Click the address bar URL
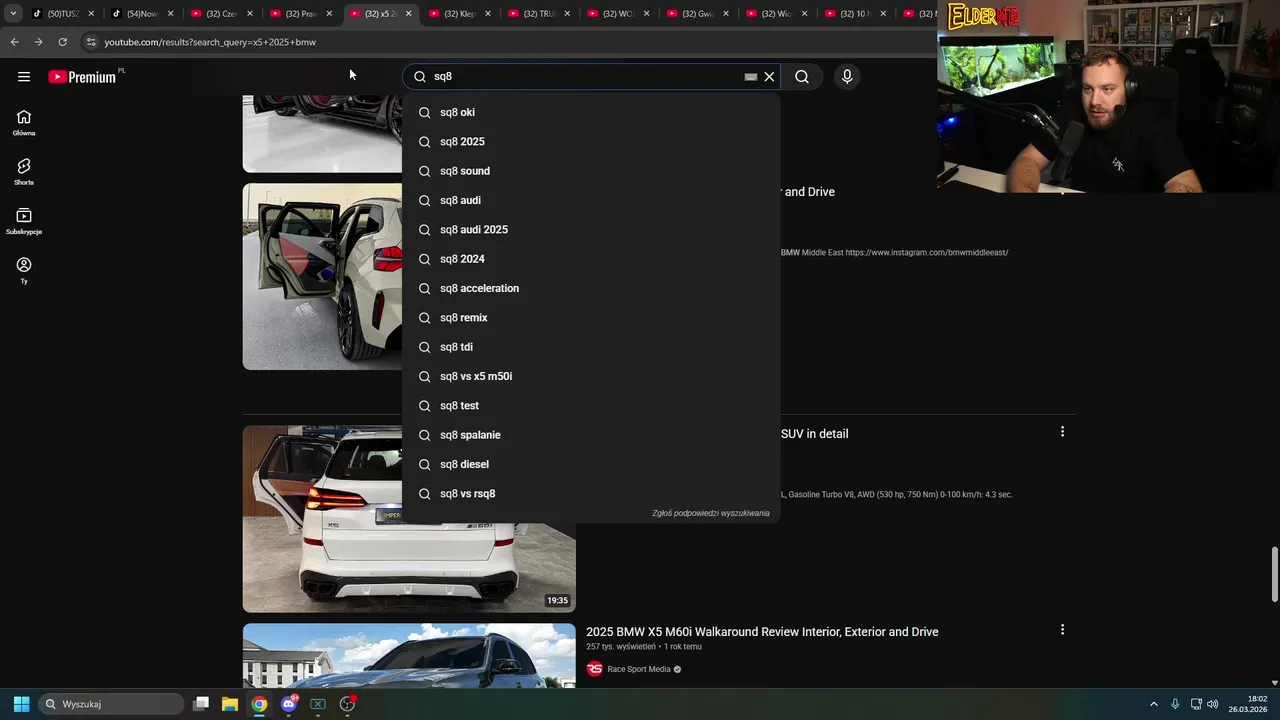The height and width of the screenshot is (720, 1280). click(x=210, y=42)
